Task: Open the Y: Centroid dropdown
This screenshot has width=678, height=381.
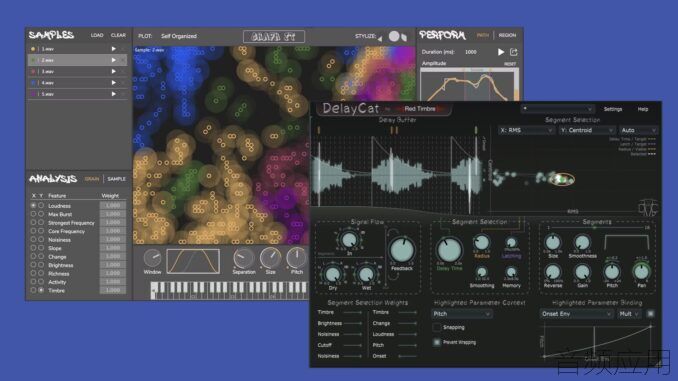Action: click(587, 130)
